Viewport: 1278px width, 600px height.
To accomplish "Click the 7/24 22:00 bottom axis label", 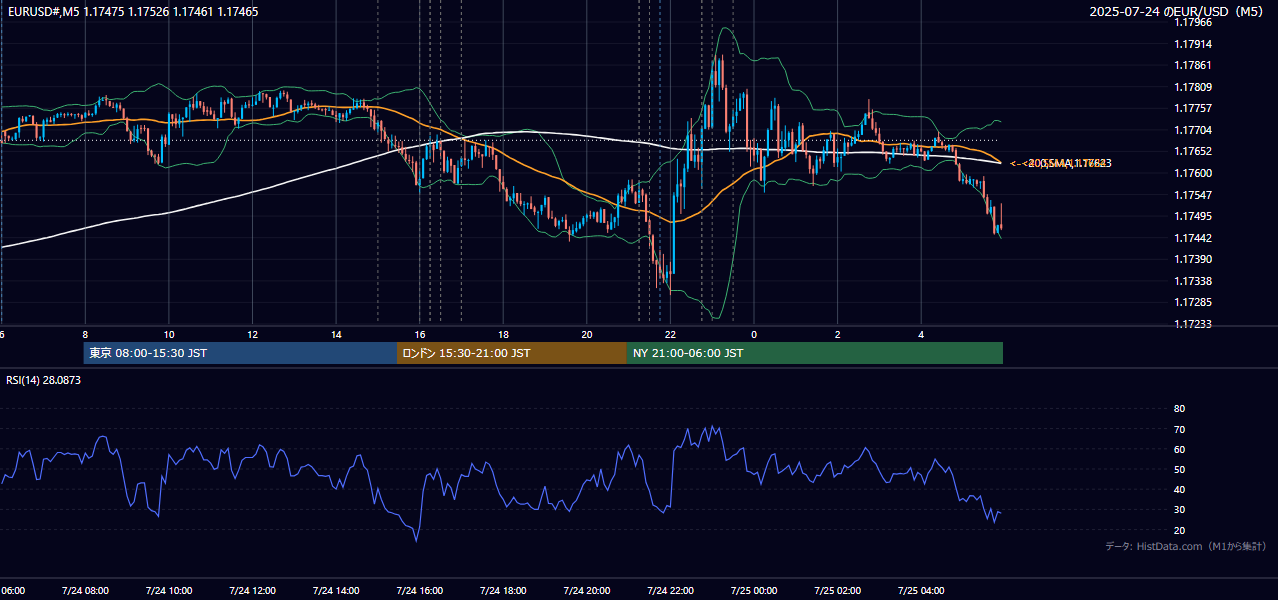I will pyautogui.click(x=670, y=590).
